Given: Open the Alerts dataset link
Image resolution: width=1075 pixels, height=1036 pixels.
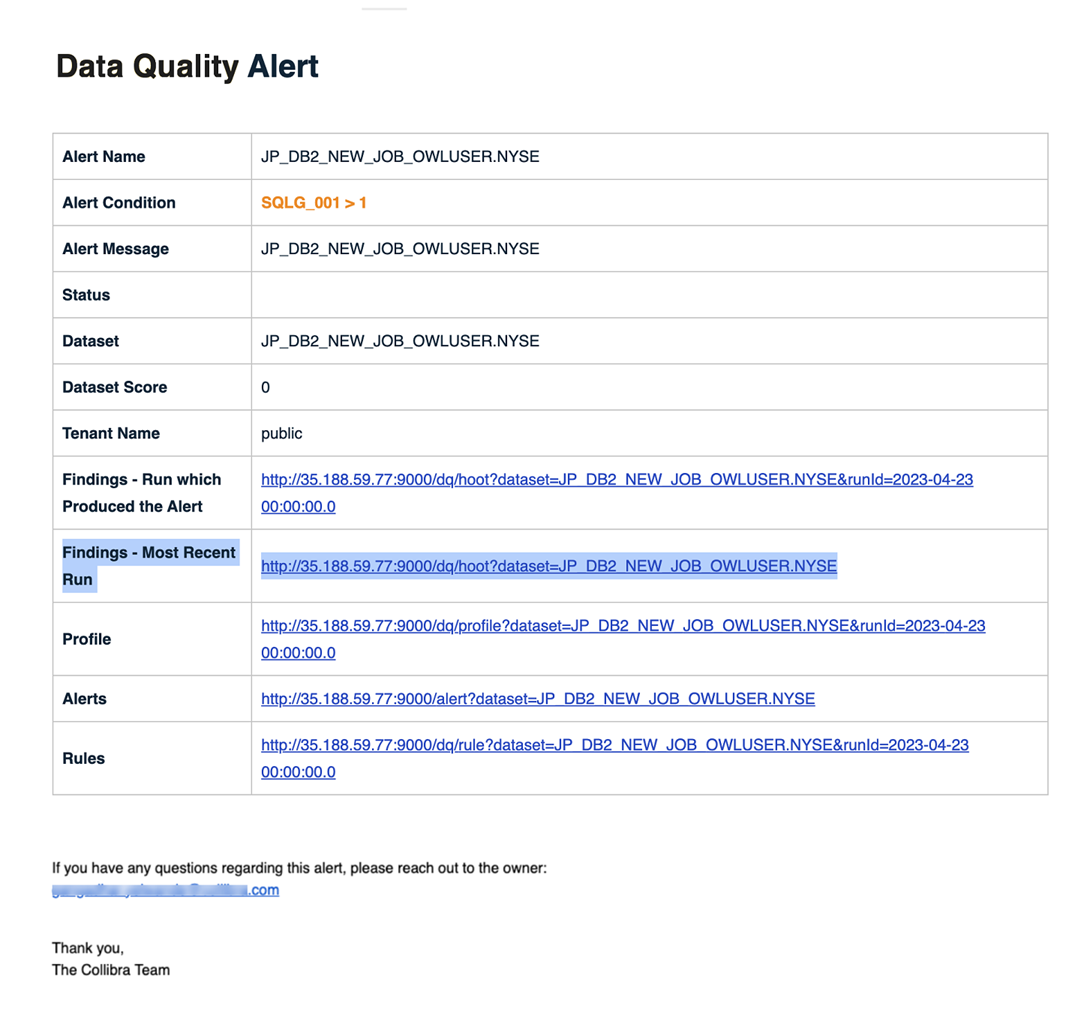Looking at the screenshot, I should (x=537, y=699).
